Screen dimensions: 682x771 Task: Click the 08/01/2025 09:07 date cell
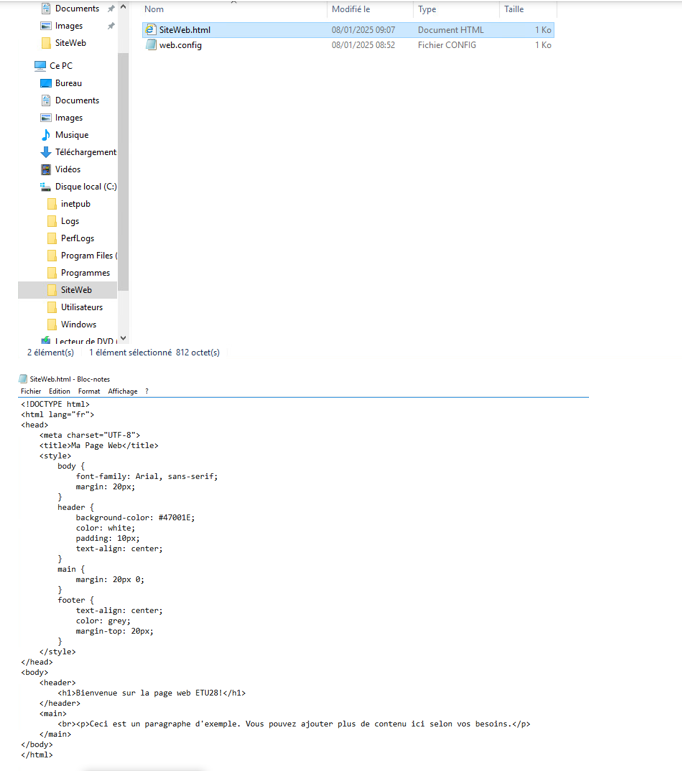[363, 30]
